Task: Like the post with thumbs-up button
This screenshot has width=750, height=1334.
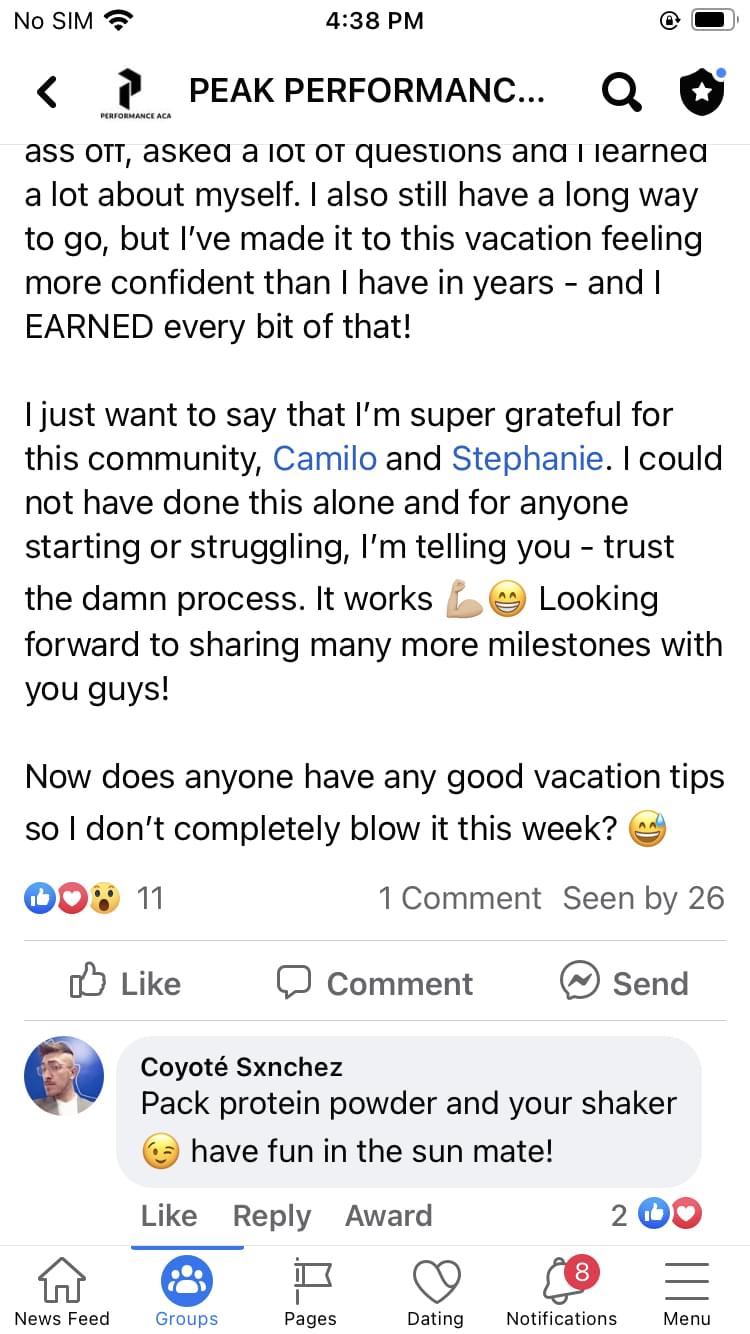Action: pyautogui.click(x=129, y=983)
